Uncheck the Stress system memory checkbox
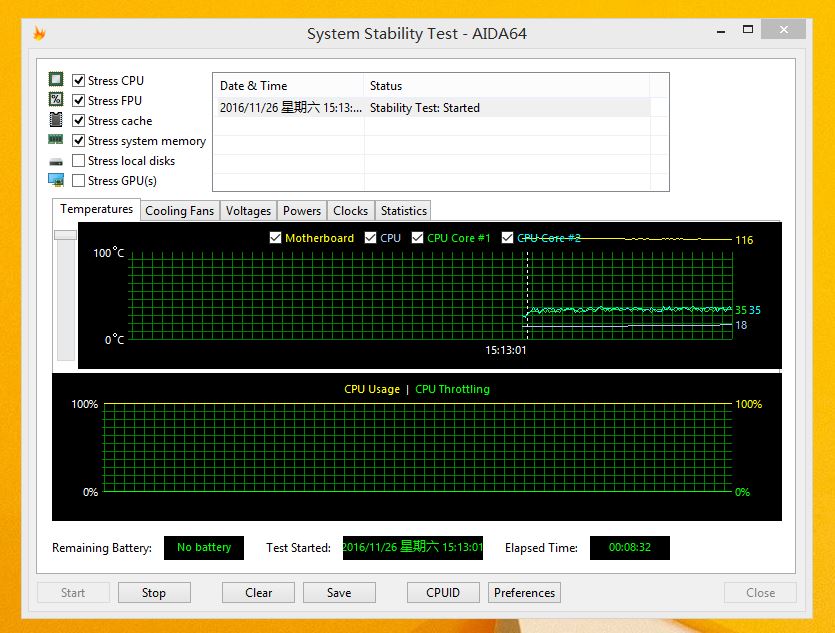The height and width of the screenshot is (633, 835). pyautogui.click(x=78, y=141)
